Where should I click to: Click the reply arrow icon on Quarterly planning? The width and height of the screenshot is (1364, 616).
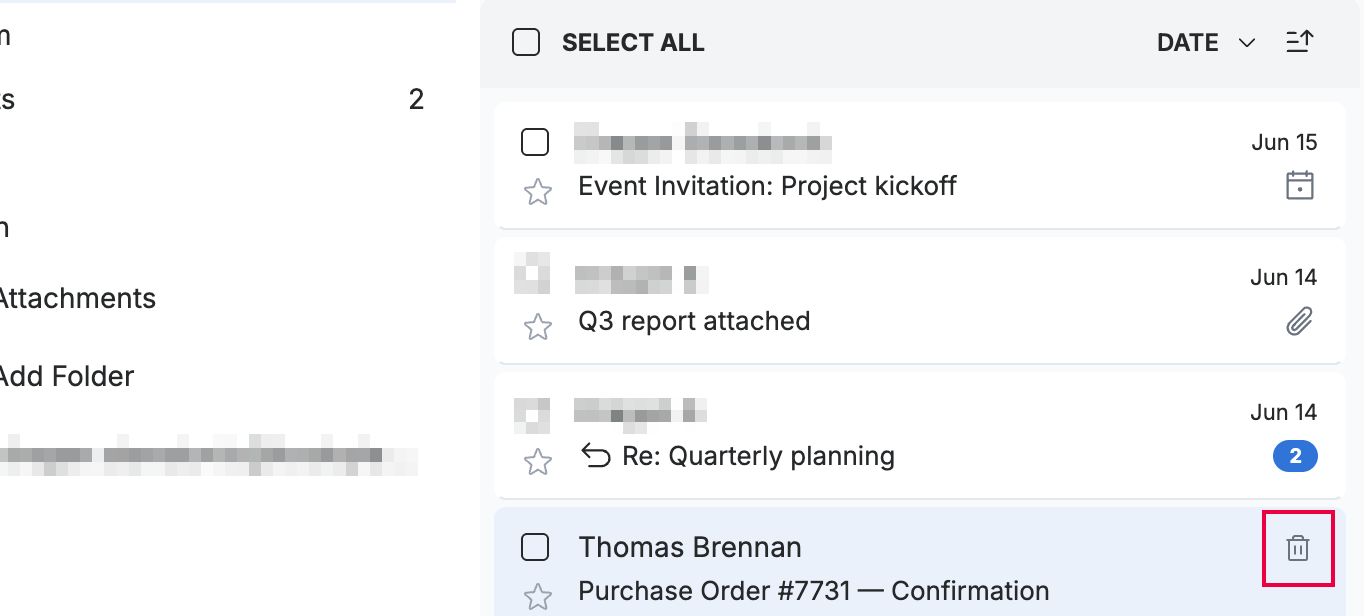pyautogui.click(x=596, y=456)
